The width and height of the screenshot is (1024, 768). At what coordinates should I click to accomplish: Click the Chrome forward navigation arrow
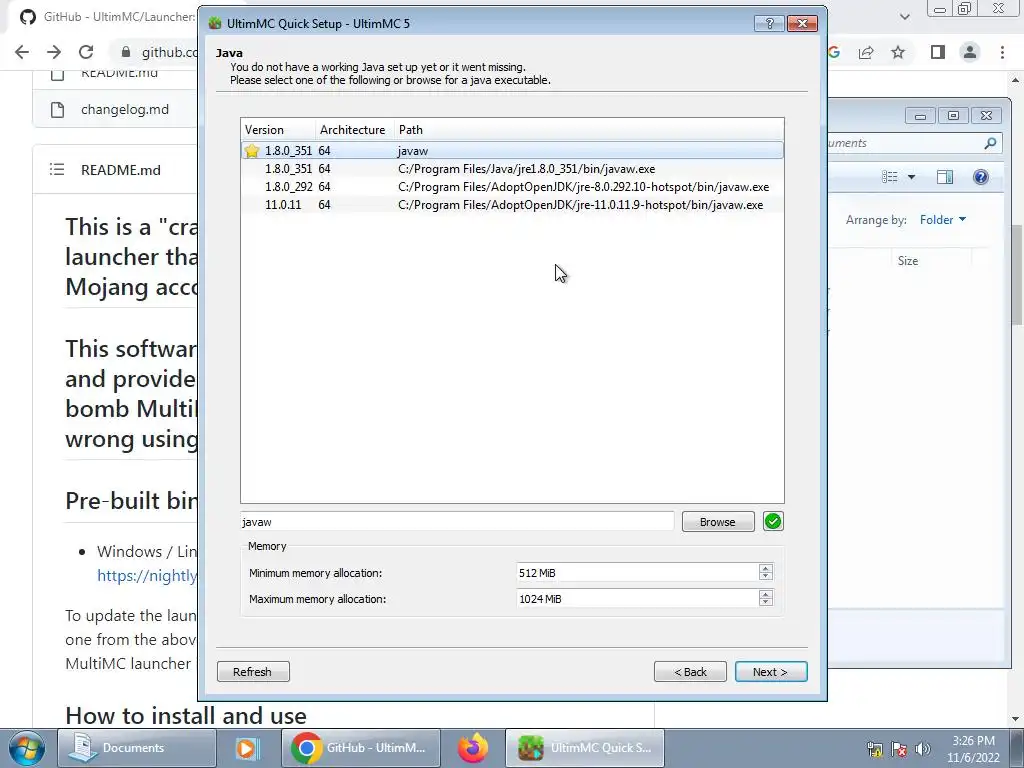[54, 52]
